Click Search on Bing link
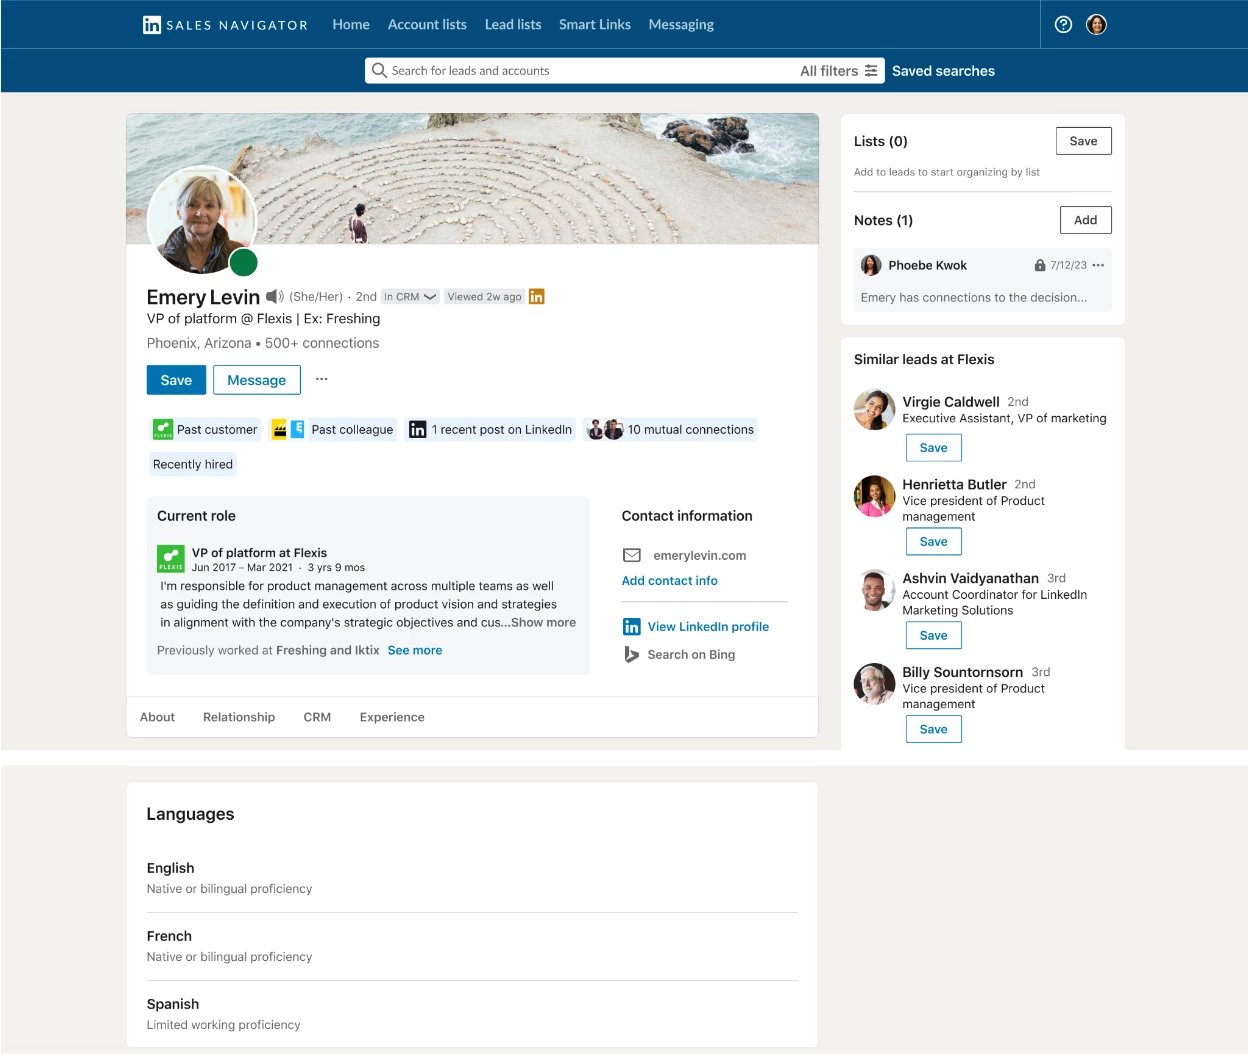The height and width of the screenshot is (1054, 1248). [x=691, y=655]
